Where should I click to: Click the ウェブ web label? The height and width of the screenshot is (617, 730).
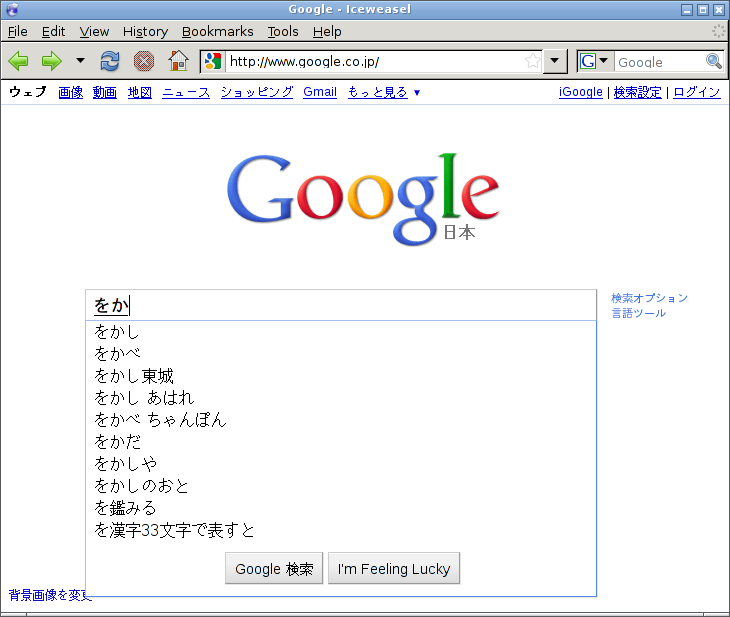(x=28, y=92)
